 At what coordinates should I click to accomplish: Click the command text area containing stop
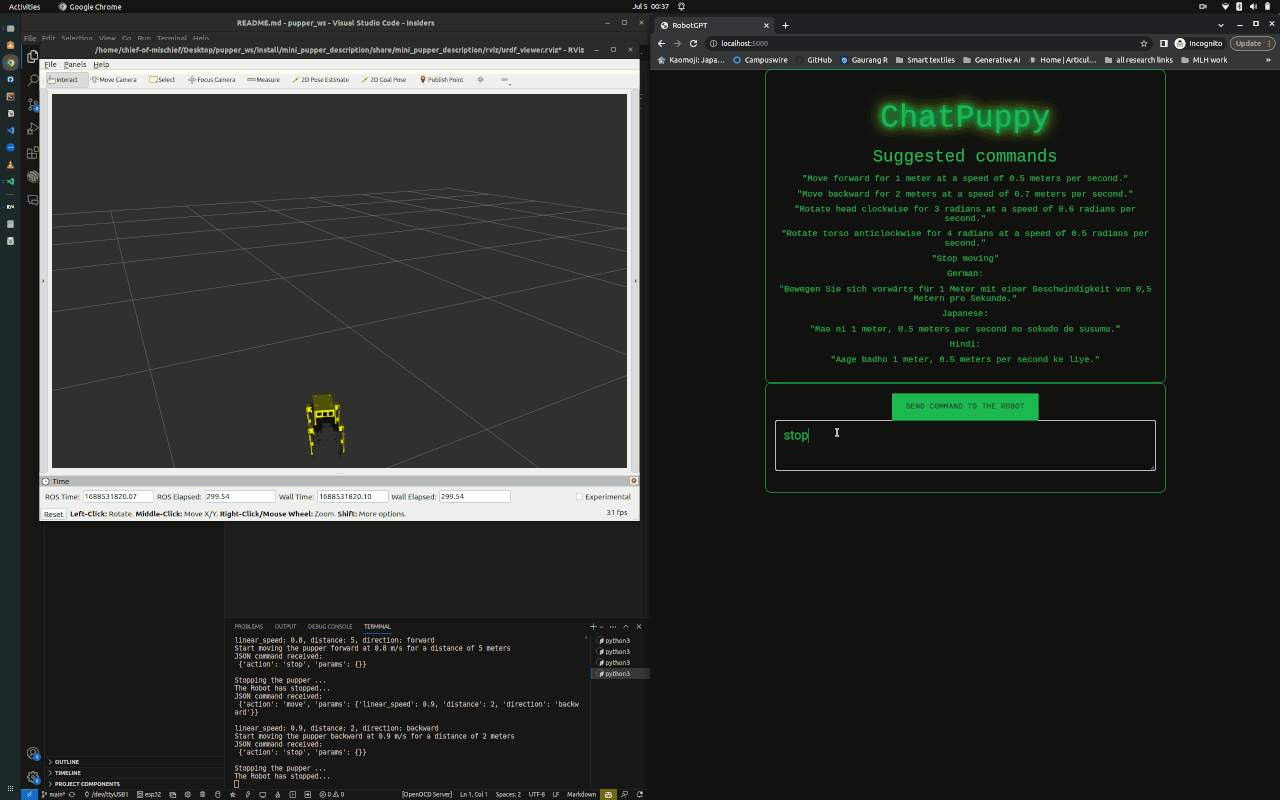click(965, 445)
